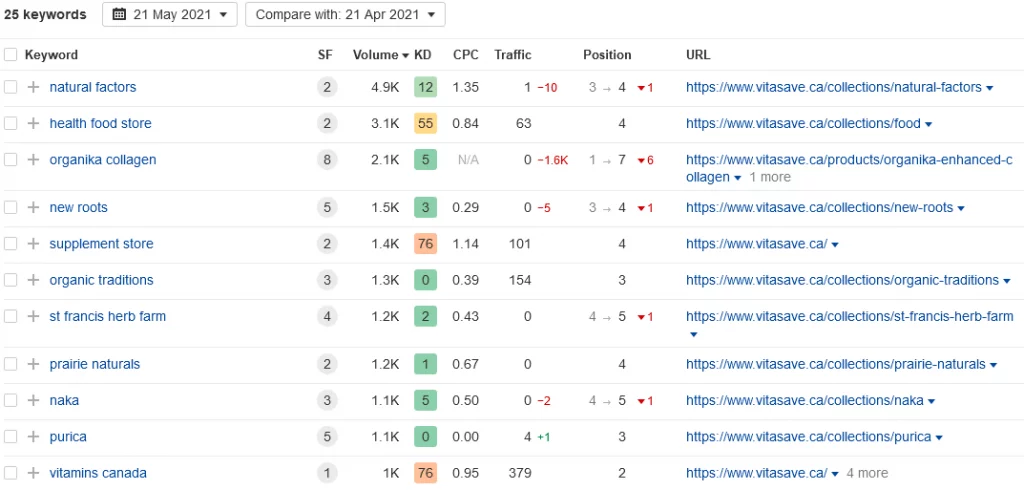The height and width of the screenshot is (490, 1024).
Task: Click the plus icon beside supplement store
Action: [33, 244]
